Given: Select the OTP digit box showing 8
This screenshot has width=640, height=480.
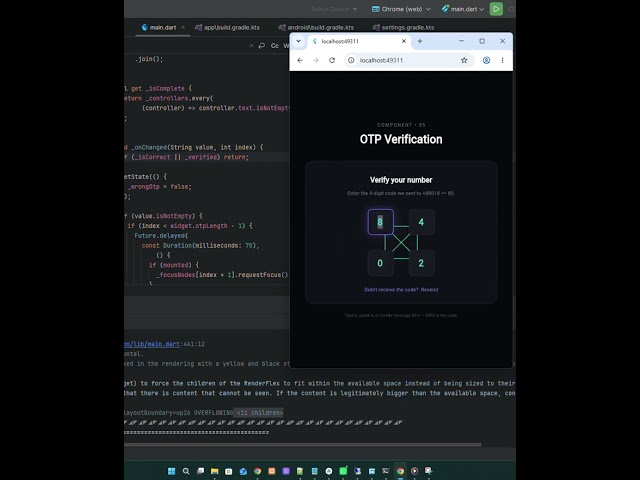Looking at the screenshot, I should 380,222.
